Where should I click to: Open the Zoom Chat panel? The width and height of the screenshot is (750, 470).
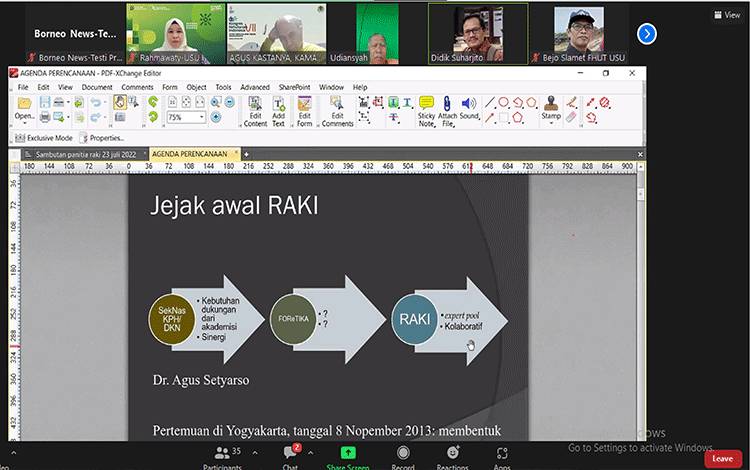pyautogui.click(x=290, y=457)
